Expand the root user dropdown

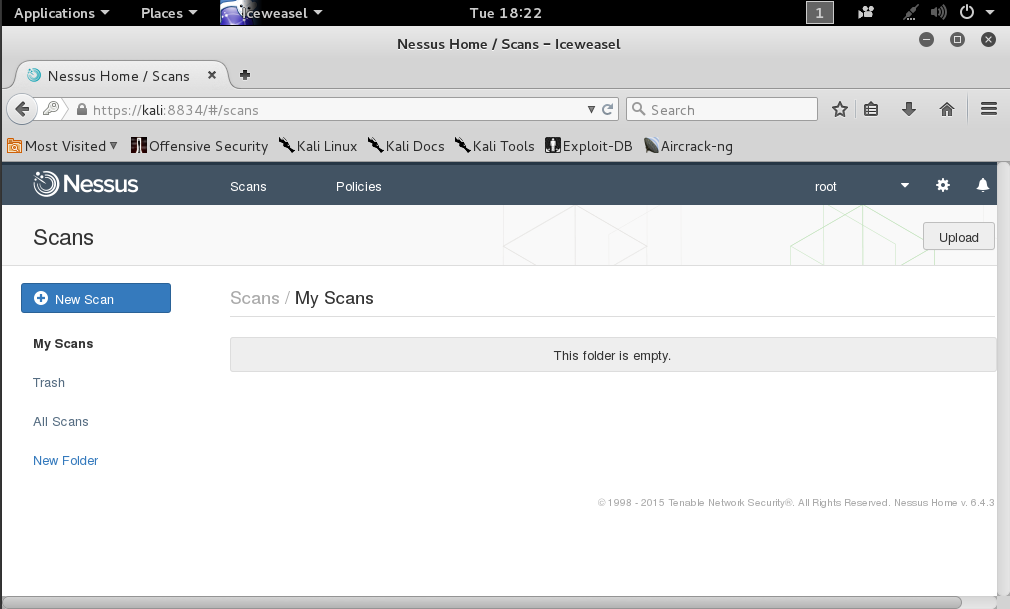pyautogui.click(x=904, y=186)
